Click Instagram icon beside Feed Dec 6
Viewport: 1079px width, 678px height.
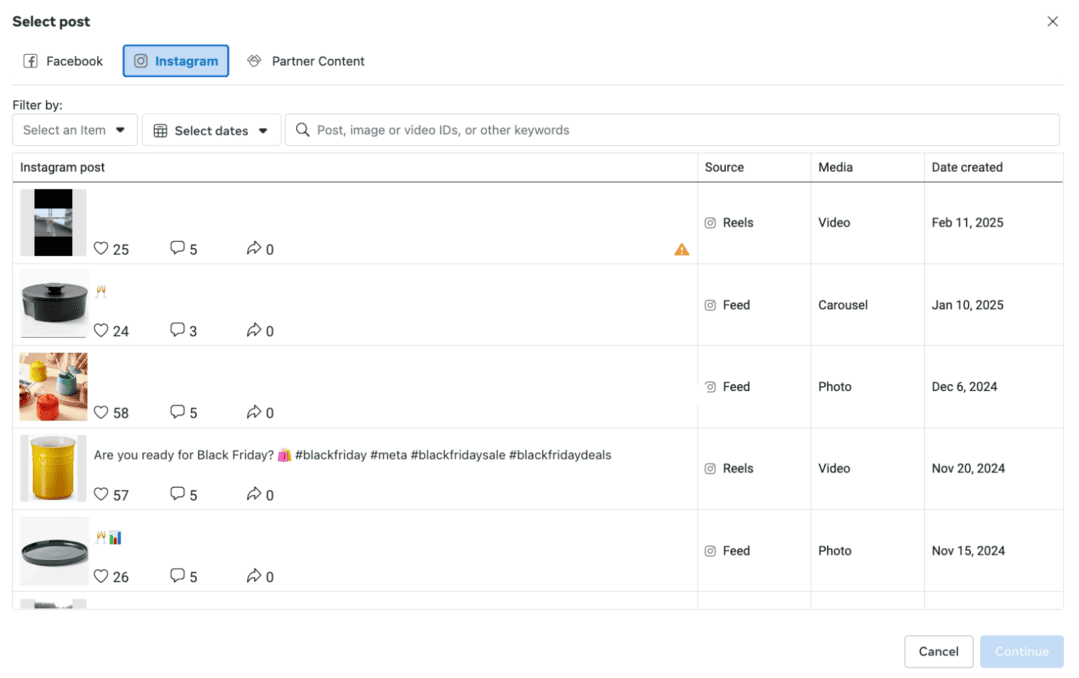click(710, 387)
